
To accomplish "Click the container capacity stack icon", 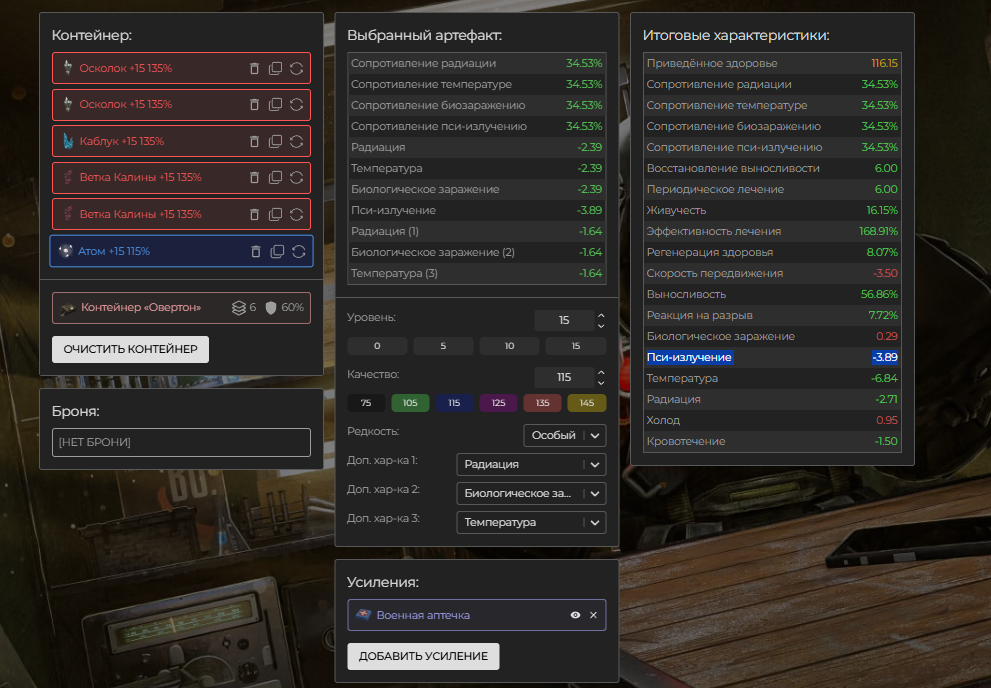I will [x=238, y=308].
